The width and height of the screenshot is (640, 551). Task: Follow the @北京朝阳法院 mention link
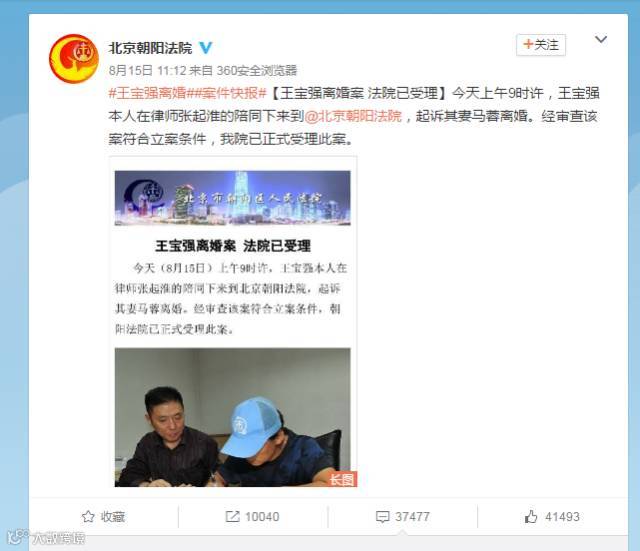pyautogui.click(x=353, y=116)
